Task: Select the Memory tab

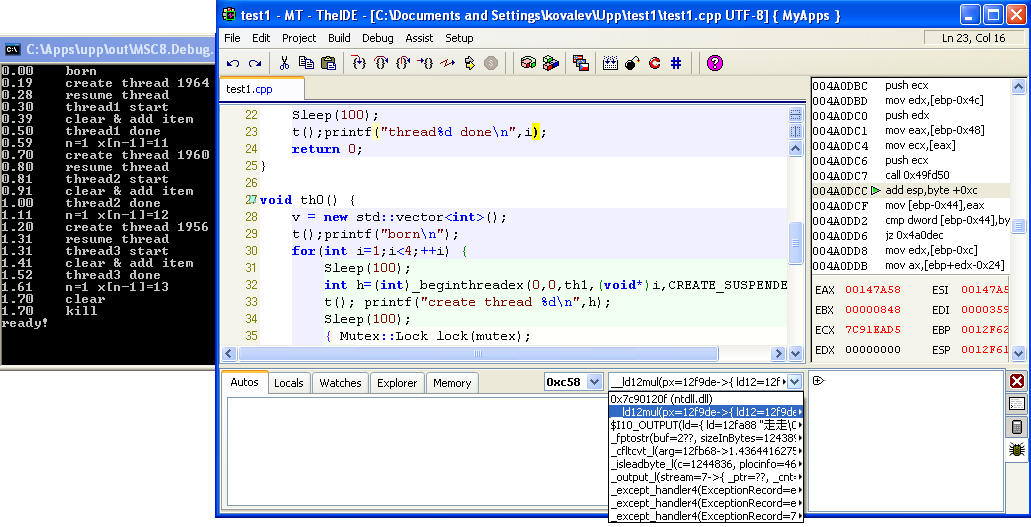Action: click(452, 383)
